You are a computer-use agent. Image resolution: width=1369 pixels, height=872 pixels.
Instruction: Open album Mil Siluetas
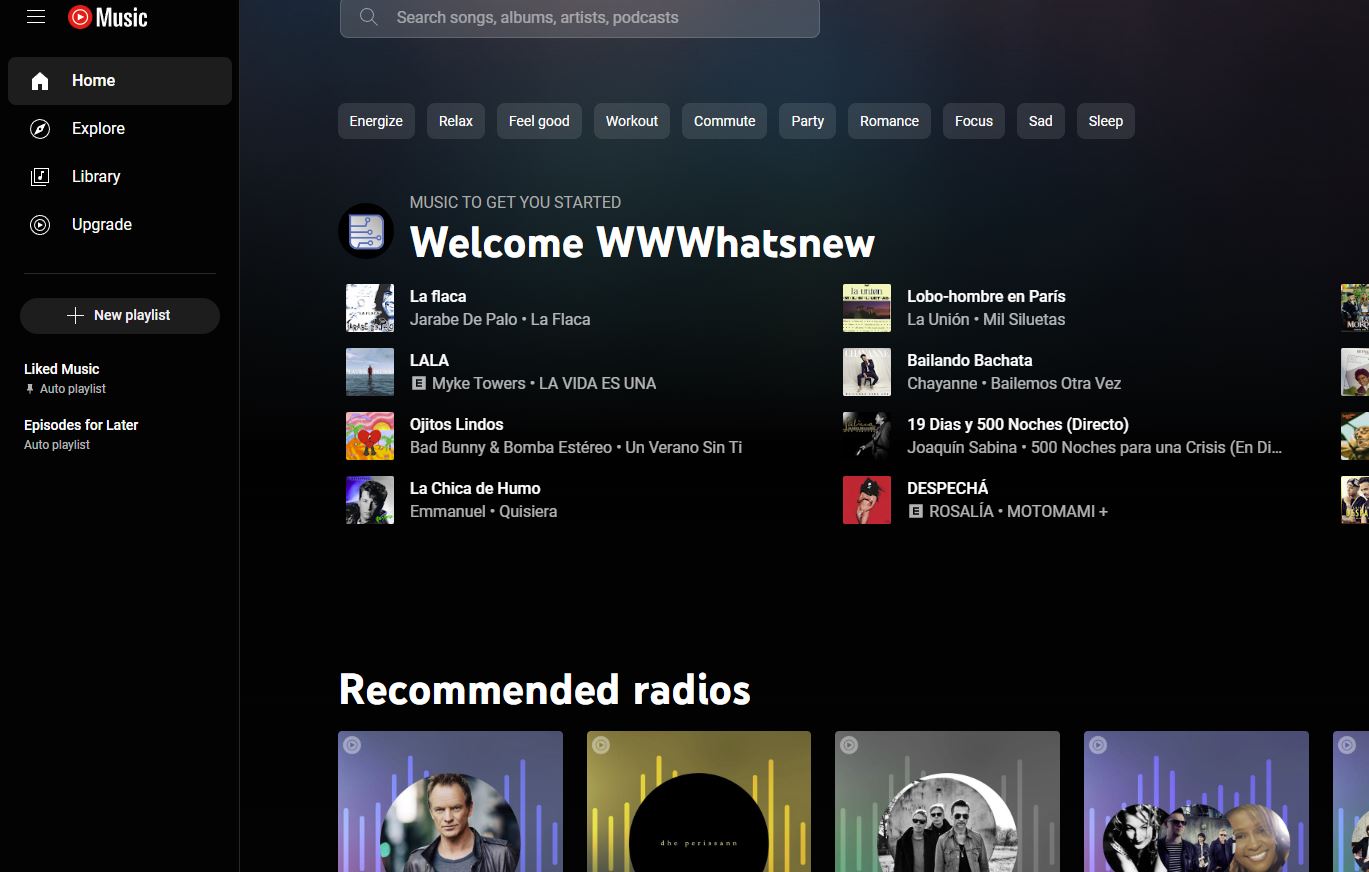1024,320
